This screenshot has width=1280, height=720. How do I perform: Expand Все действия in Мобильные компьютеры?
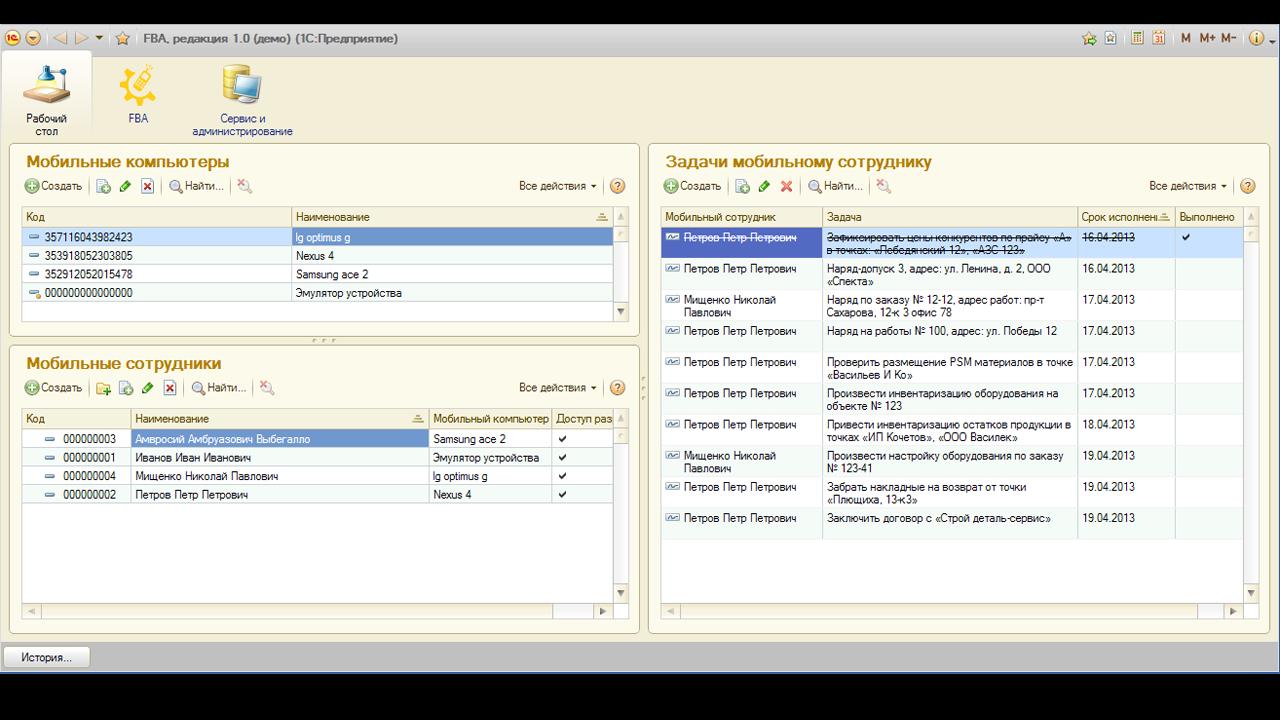[x=557, y=186]
